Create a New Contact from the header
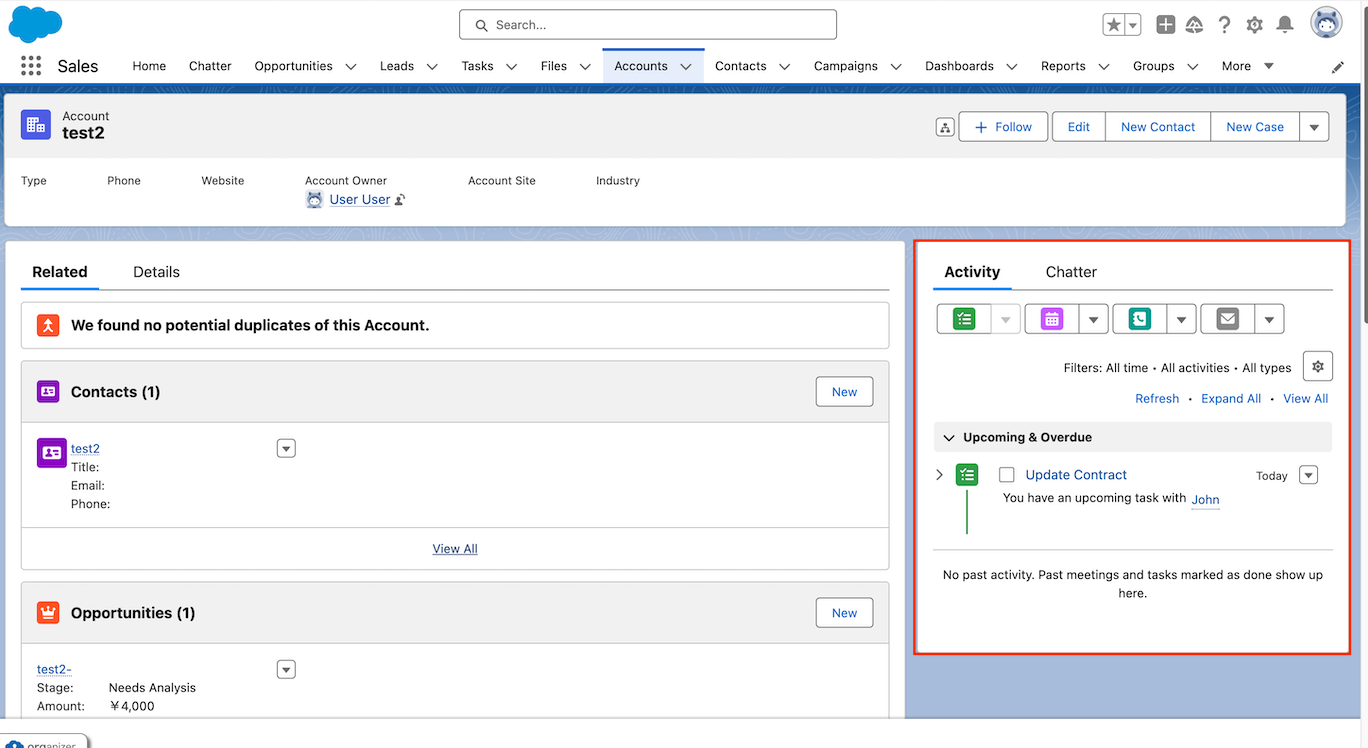This screenshot has height=748, width=1368. click(x=1158, y=127)
